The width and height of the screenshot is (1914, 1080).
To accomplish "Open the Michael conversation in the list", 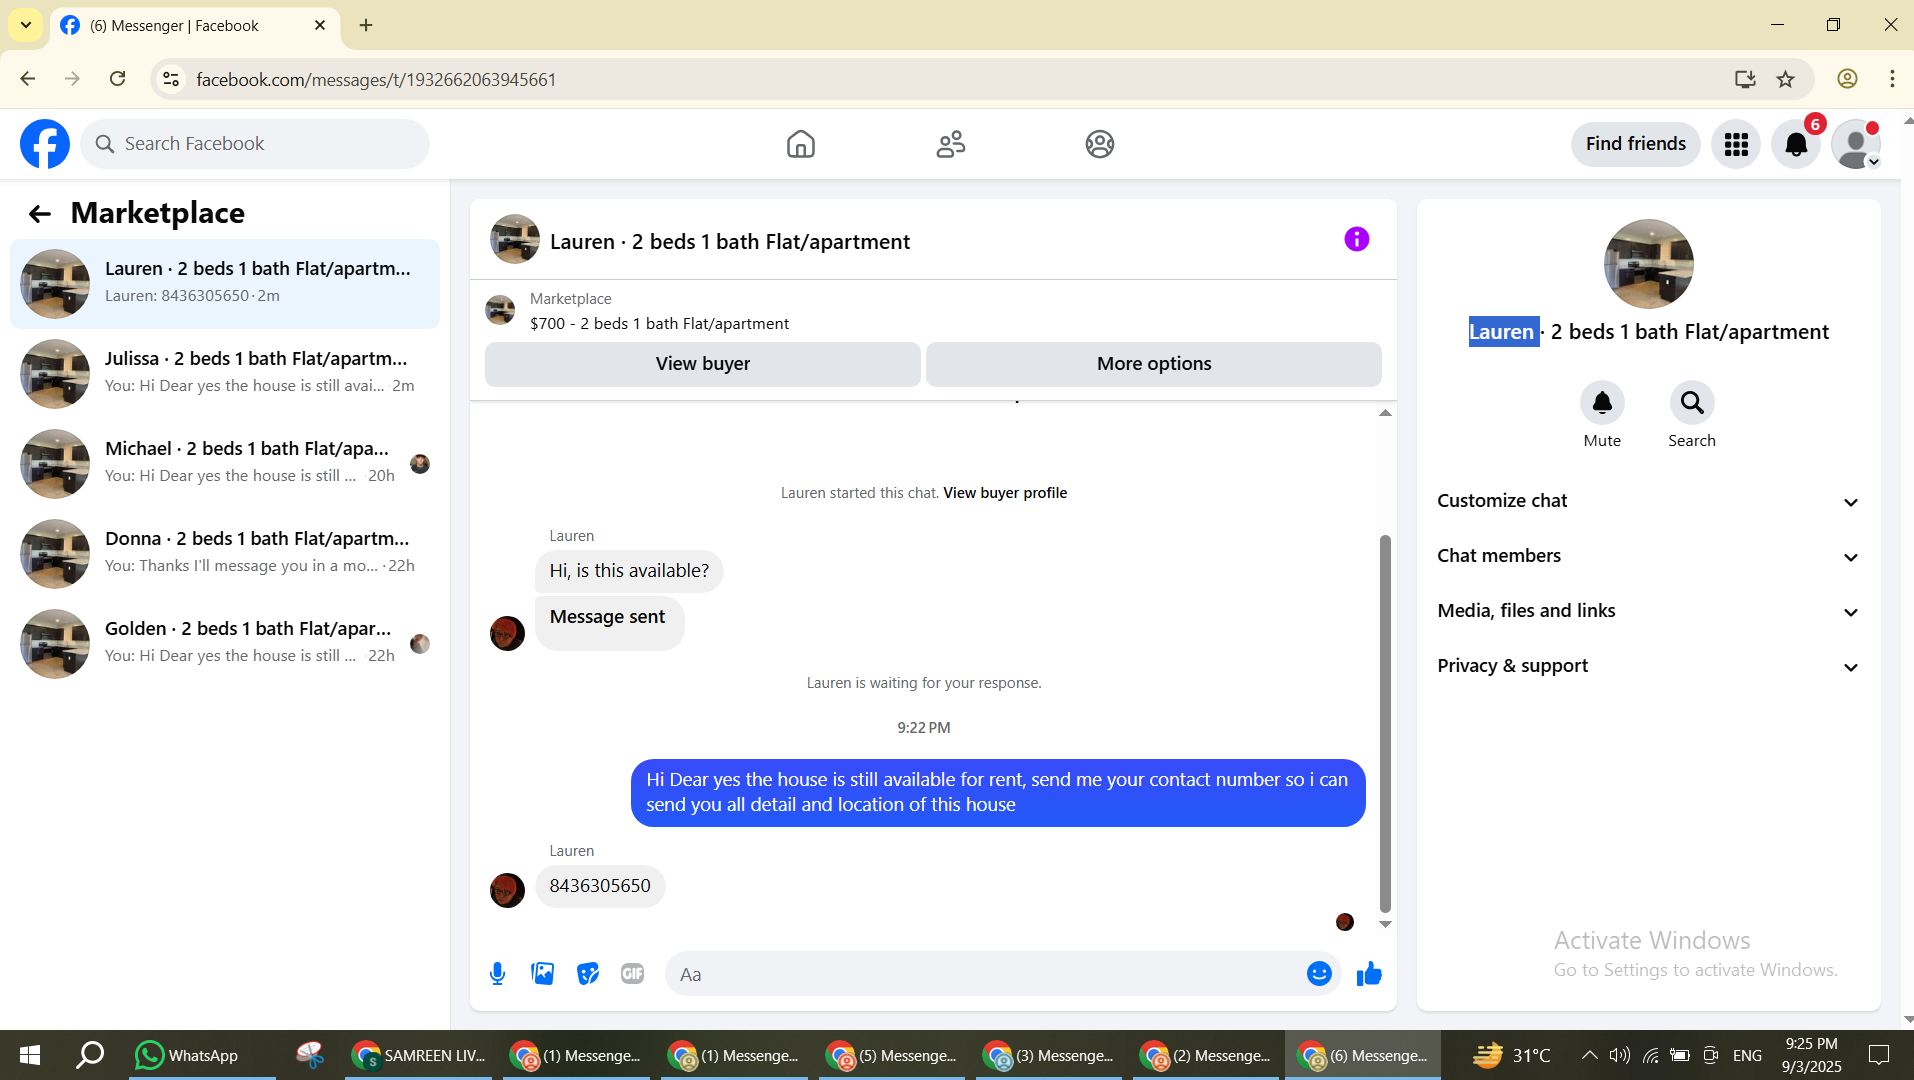I will [x=225, y=463].
